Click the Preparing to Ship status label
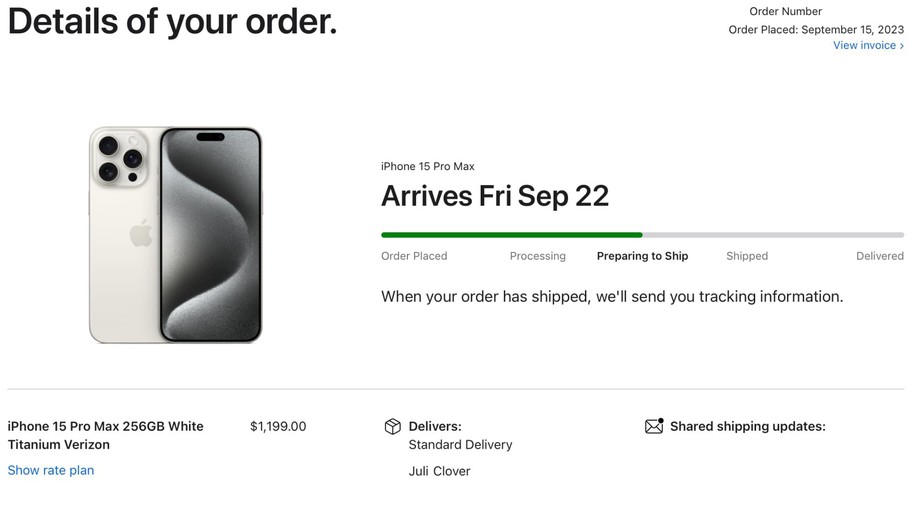 [x=642, y=256]
